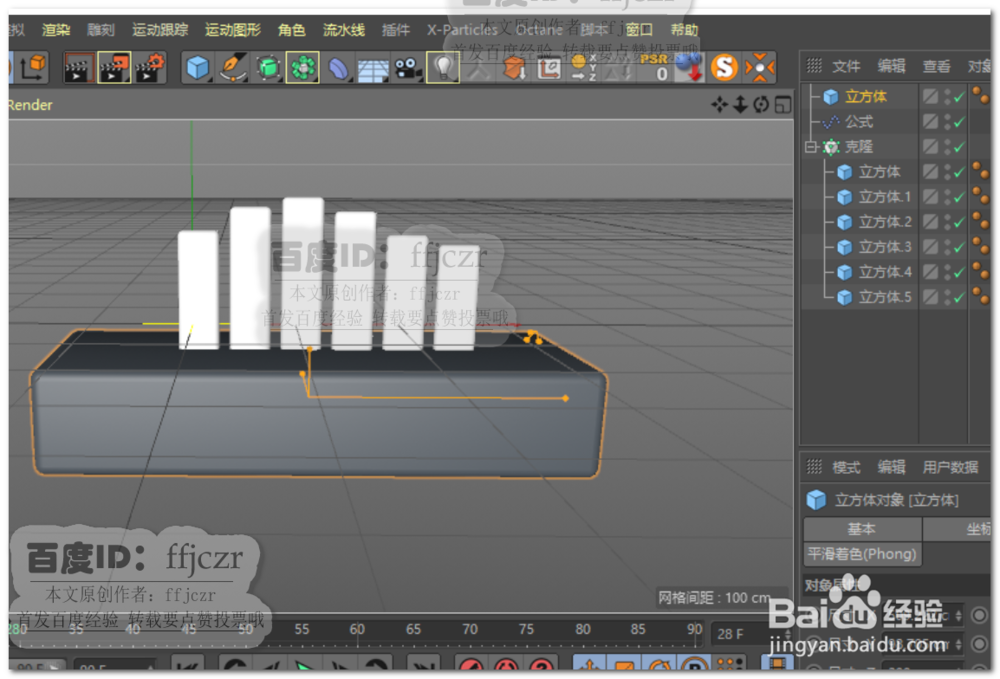
Task: Toggle the layer square for 立方体.5
Action: [931, 297]
